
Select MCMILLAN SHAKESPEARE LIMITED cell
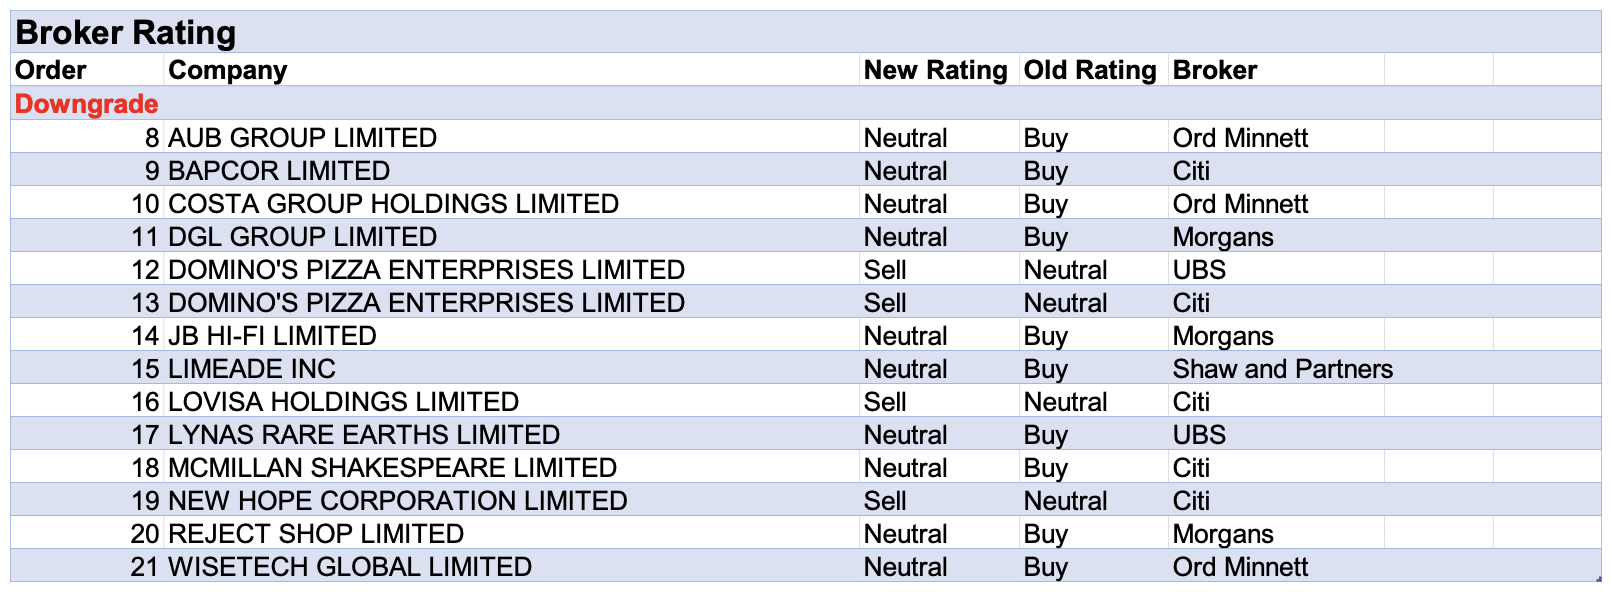[392, 468]
